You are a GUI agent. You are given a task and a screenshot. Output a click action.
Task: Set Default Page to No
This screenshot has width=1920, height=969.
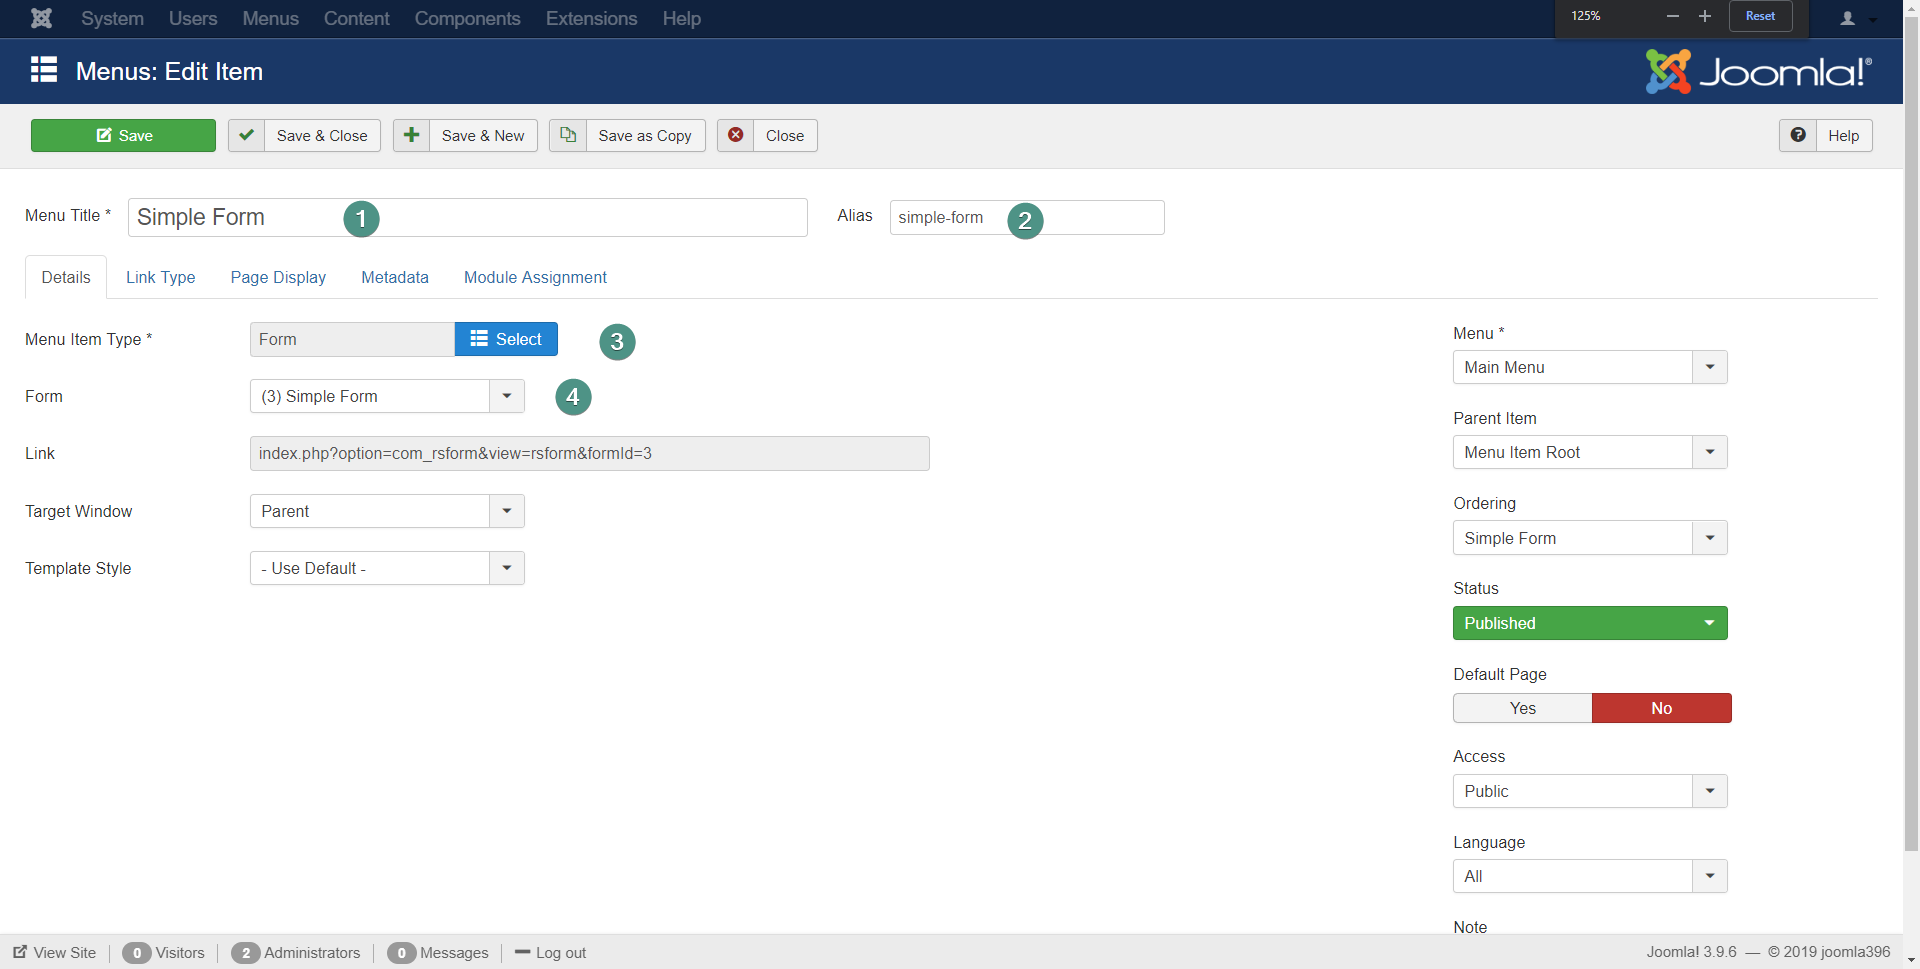tap(1661, 708)
